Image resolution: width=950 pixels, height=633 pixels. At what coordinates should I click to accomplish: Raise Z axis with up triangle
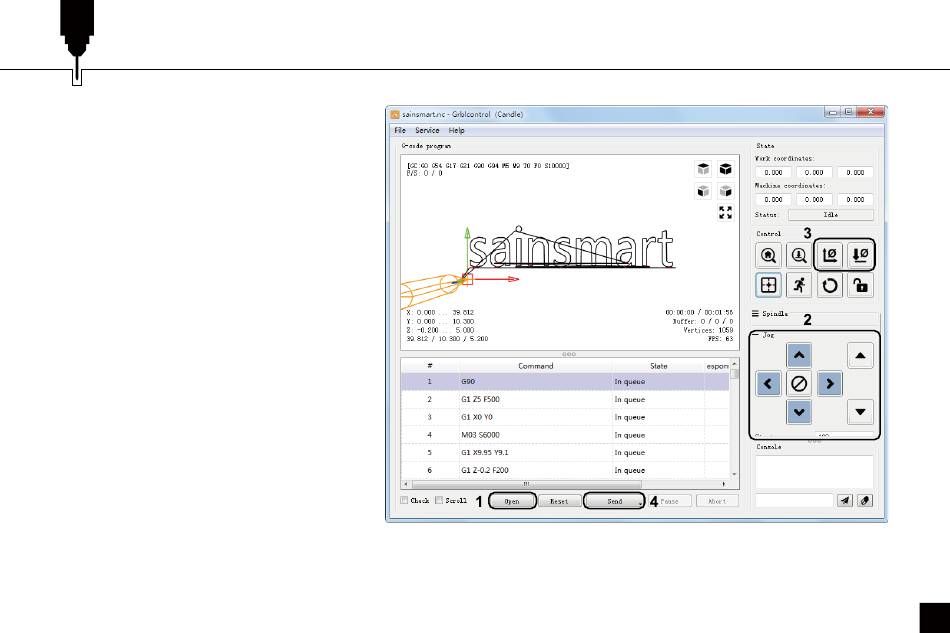point(860,356)
